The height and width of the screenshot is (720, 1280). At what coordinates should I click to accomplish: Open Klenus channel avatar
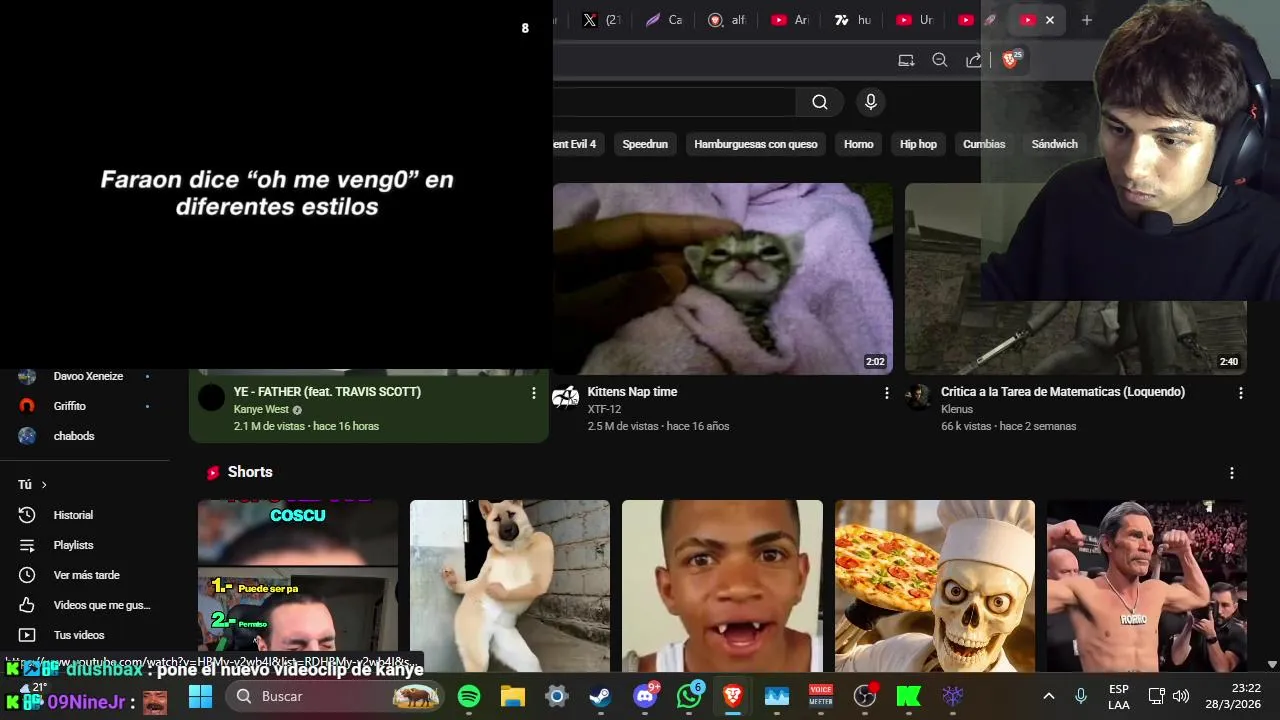point(918,397)
